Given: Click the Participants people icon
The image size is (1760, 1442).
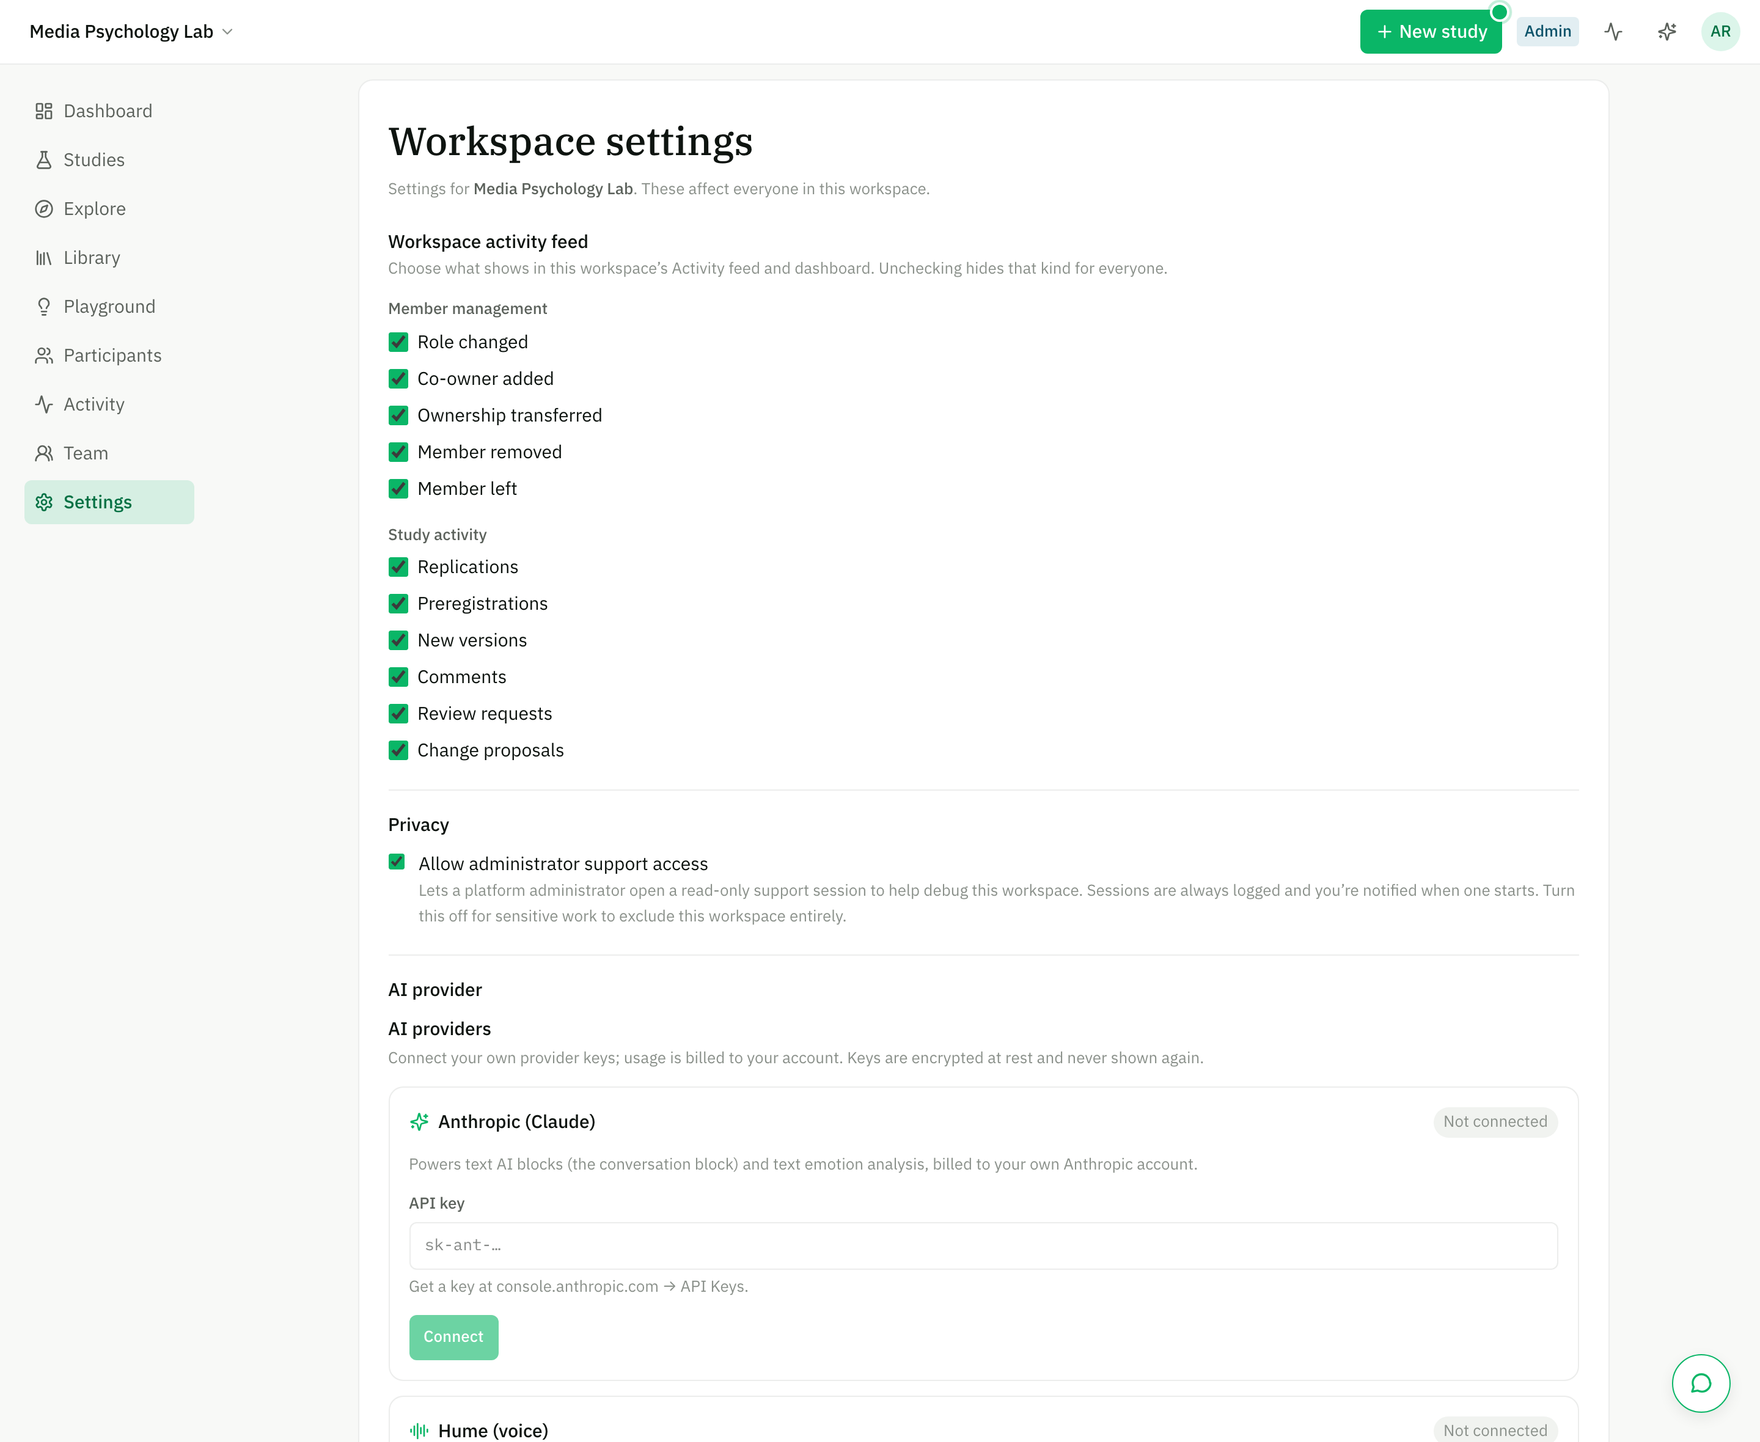Looking at the screenshot, I should click(44, 356).
